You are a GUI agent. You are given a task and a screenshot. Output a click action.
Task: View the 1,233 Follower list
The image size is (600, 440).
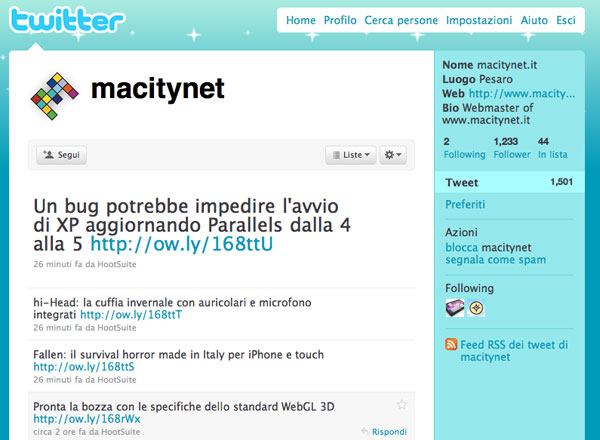coord(512,148)
